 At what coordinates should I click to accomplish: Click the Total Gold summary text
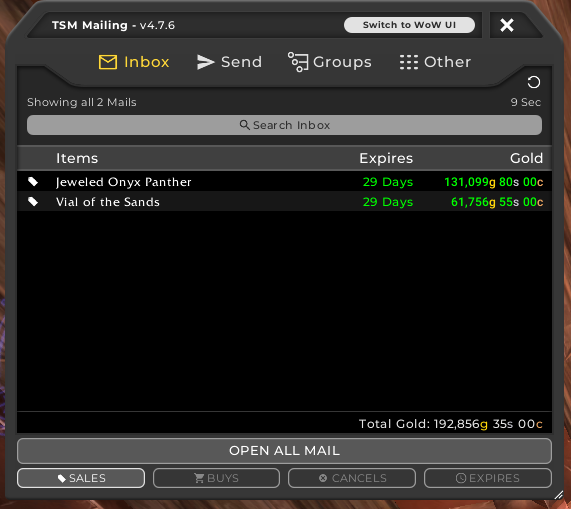click(450, 424)
